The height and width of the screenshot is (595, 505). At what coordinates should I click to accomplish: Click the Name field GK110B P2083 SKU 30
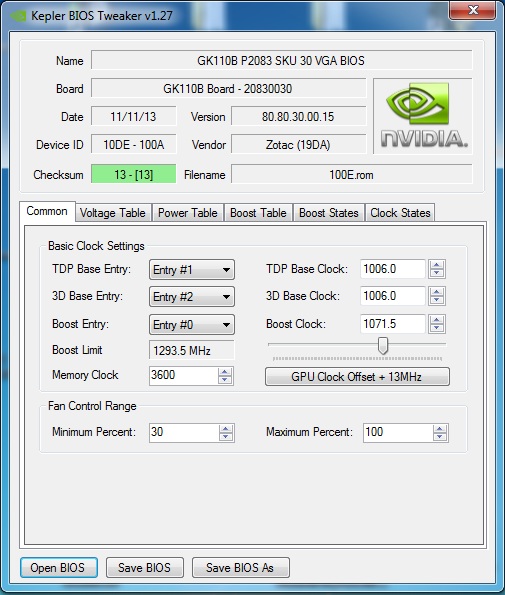click(282, 60)
